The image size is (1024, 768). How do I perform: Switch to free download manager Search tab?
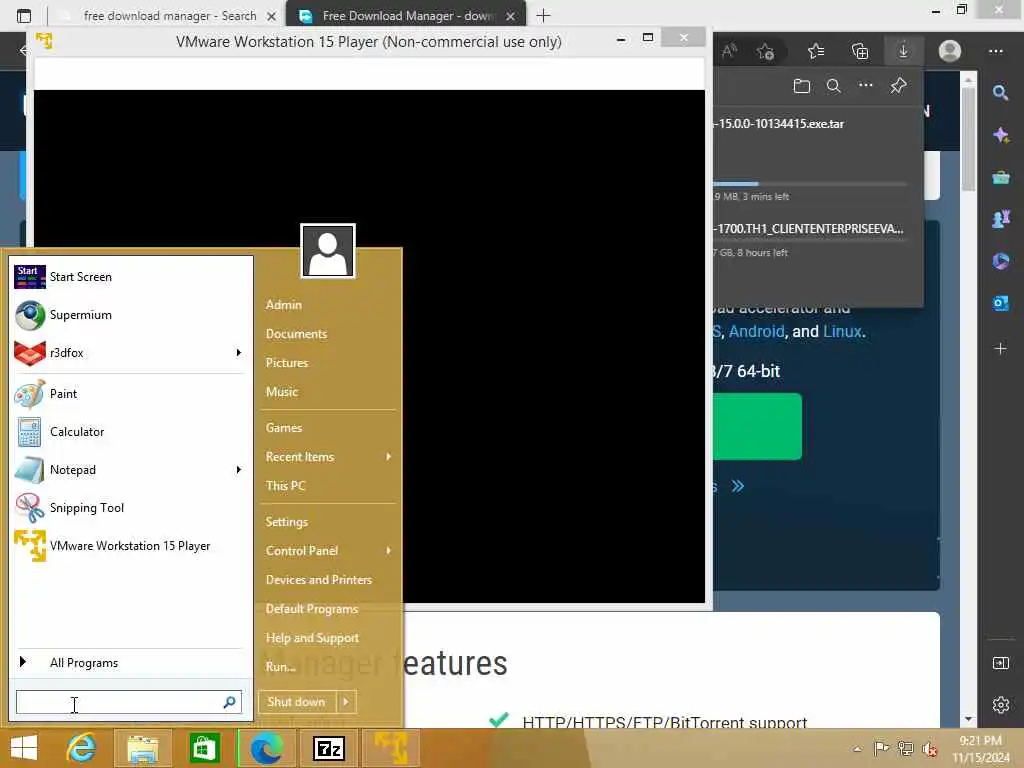(x=170, y=16)
